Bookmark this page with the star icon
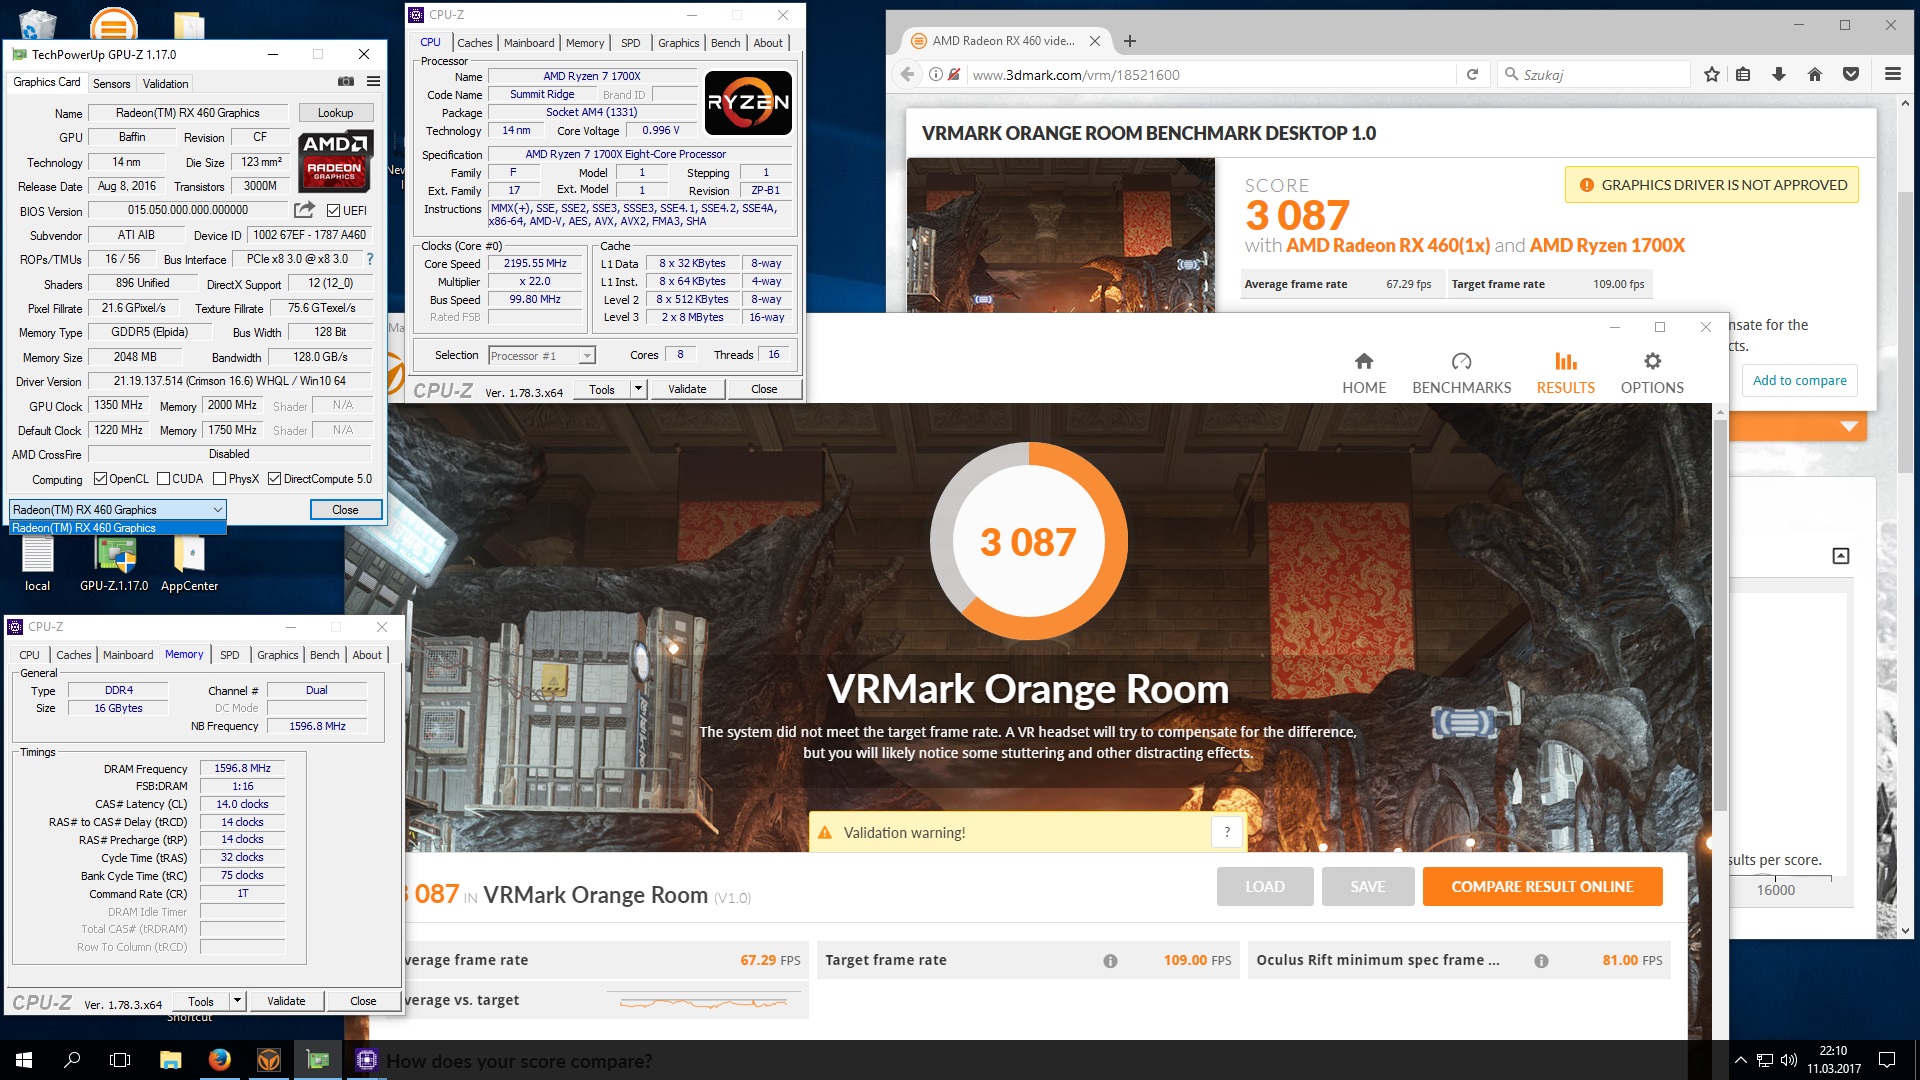 [x=1711, y=74]
